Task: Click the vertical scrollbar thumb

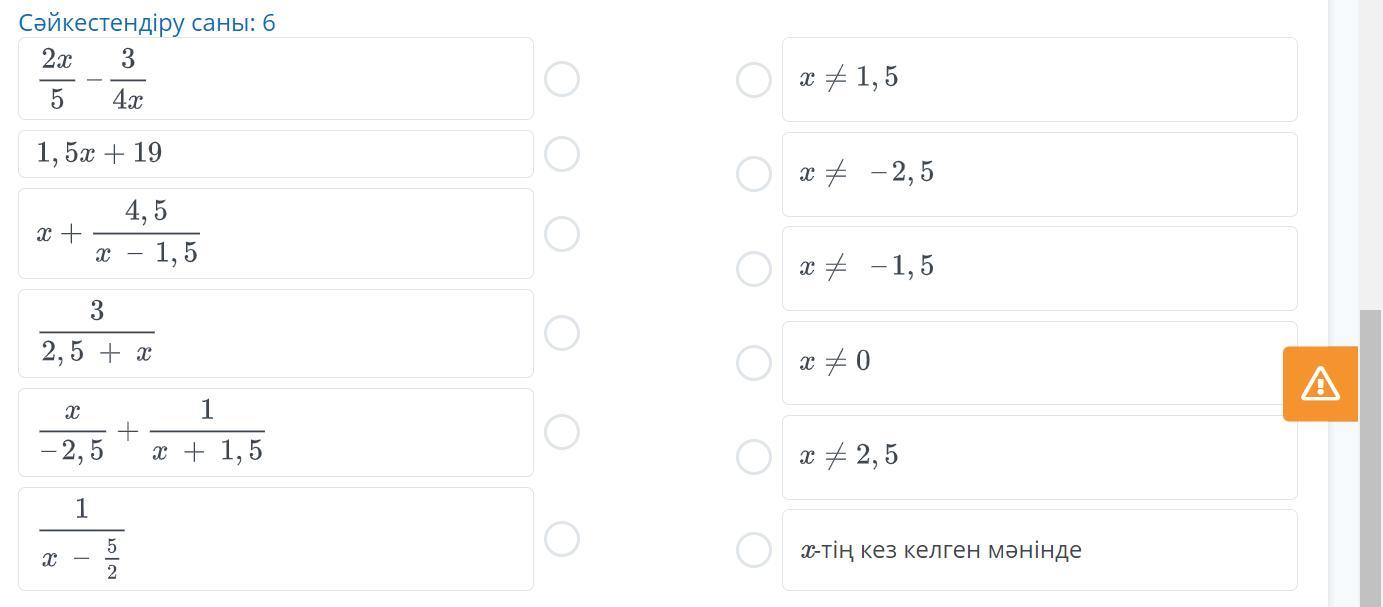Action: [1370, 458]
